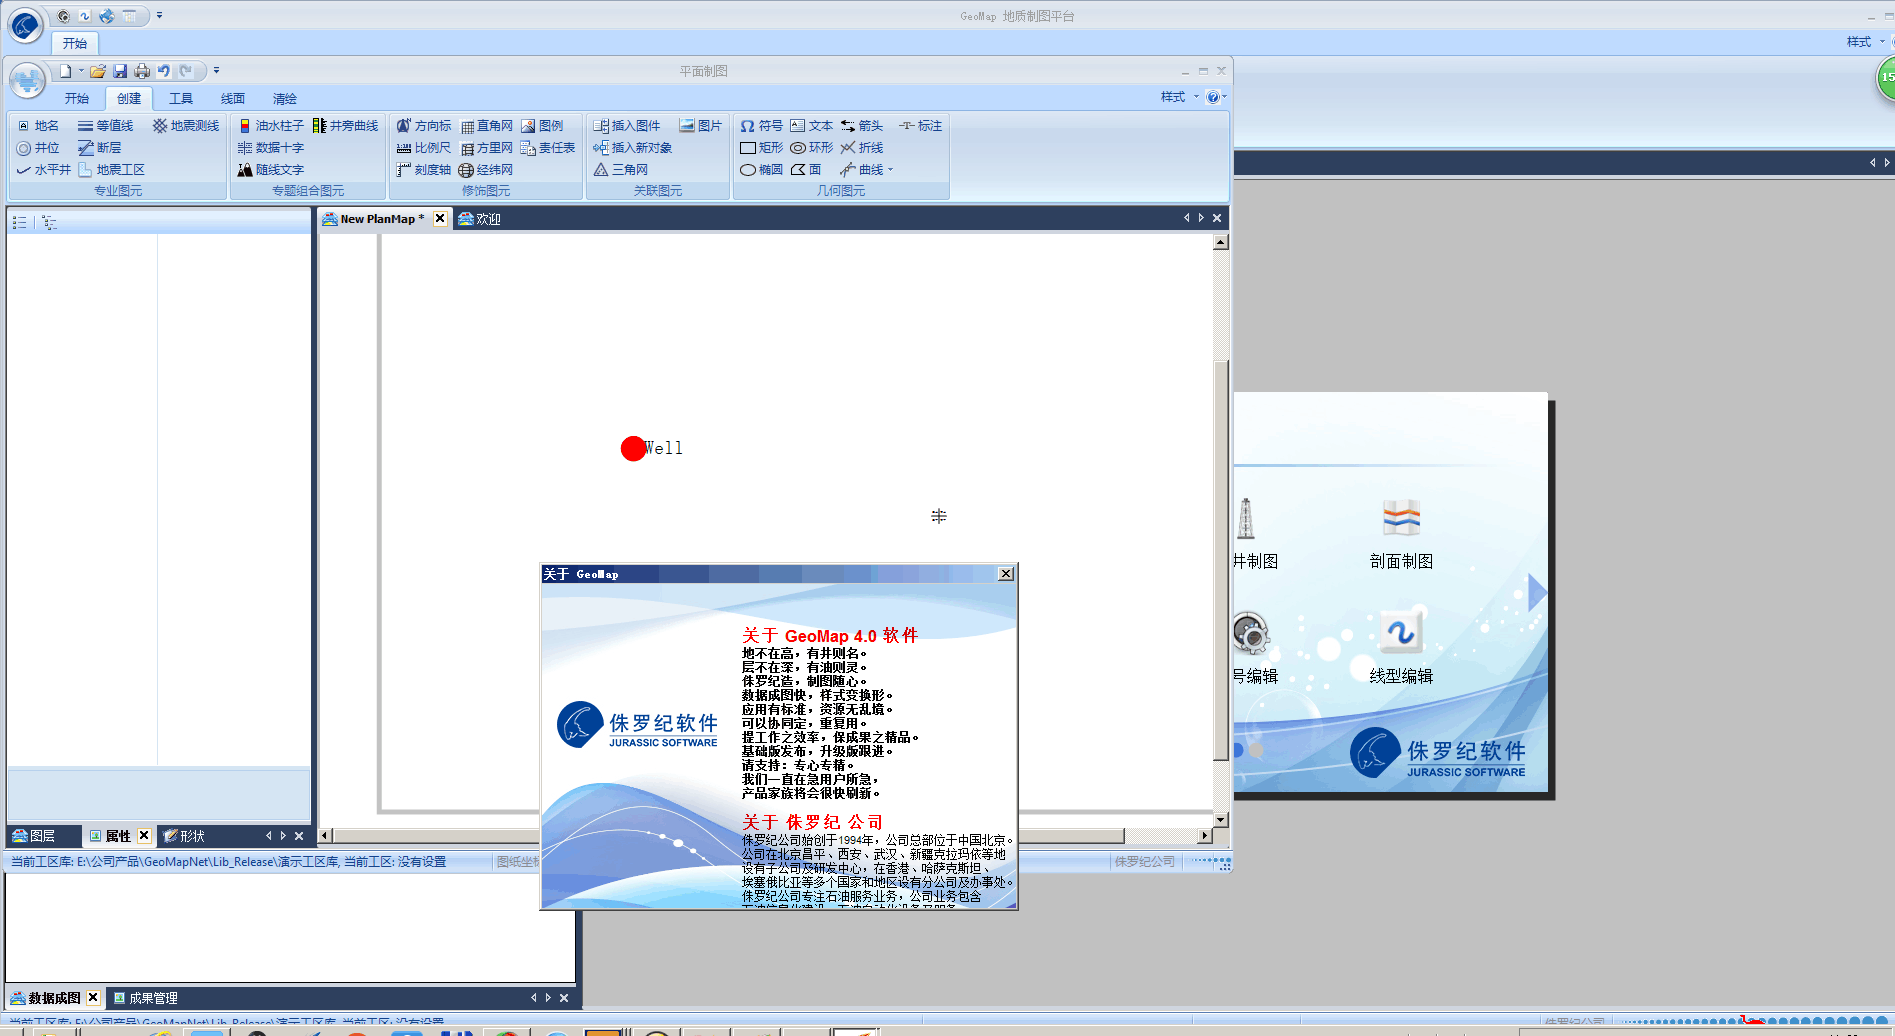Open the 曲线 curve dropdown arrow
The height and width of the screenshot is (1036, 1895).
click(890, 170)
